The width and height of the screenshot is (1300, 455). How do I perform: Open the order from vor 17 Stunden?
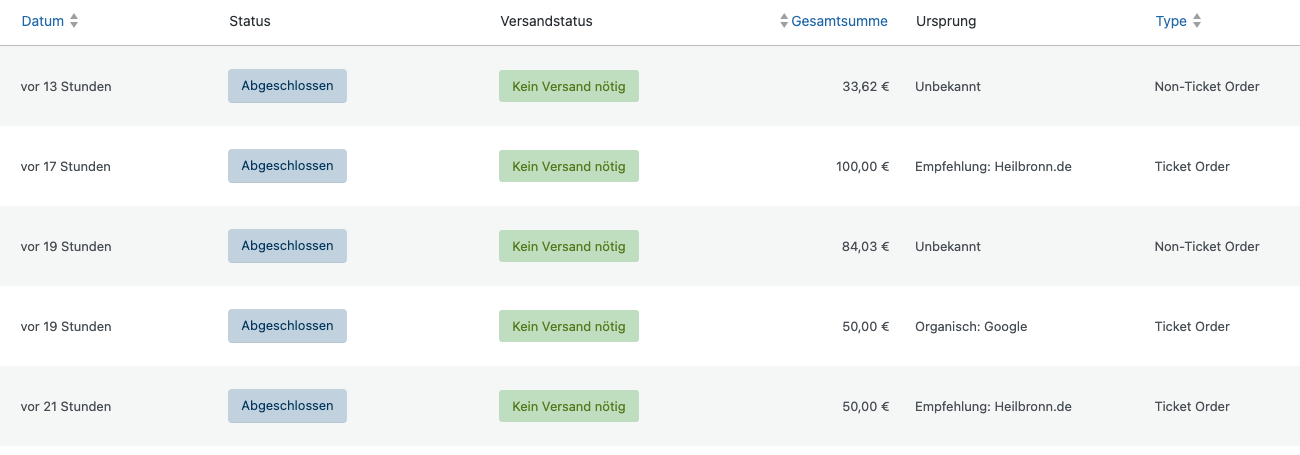point(66,166)
